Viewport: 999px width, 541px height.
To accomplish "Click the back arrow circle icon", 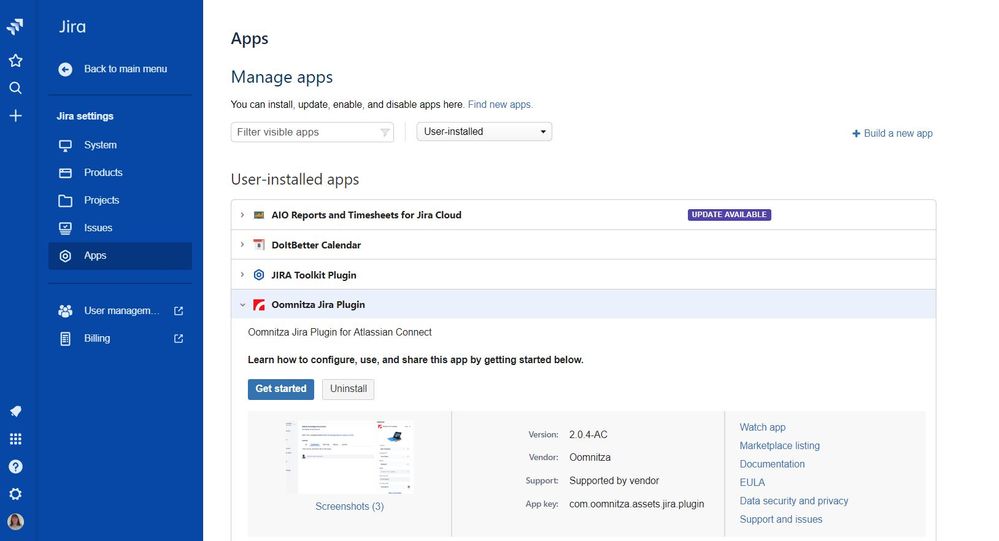I will click(65, 69).
